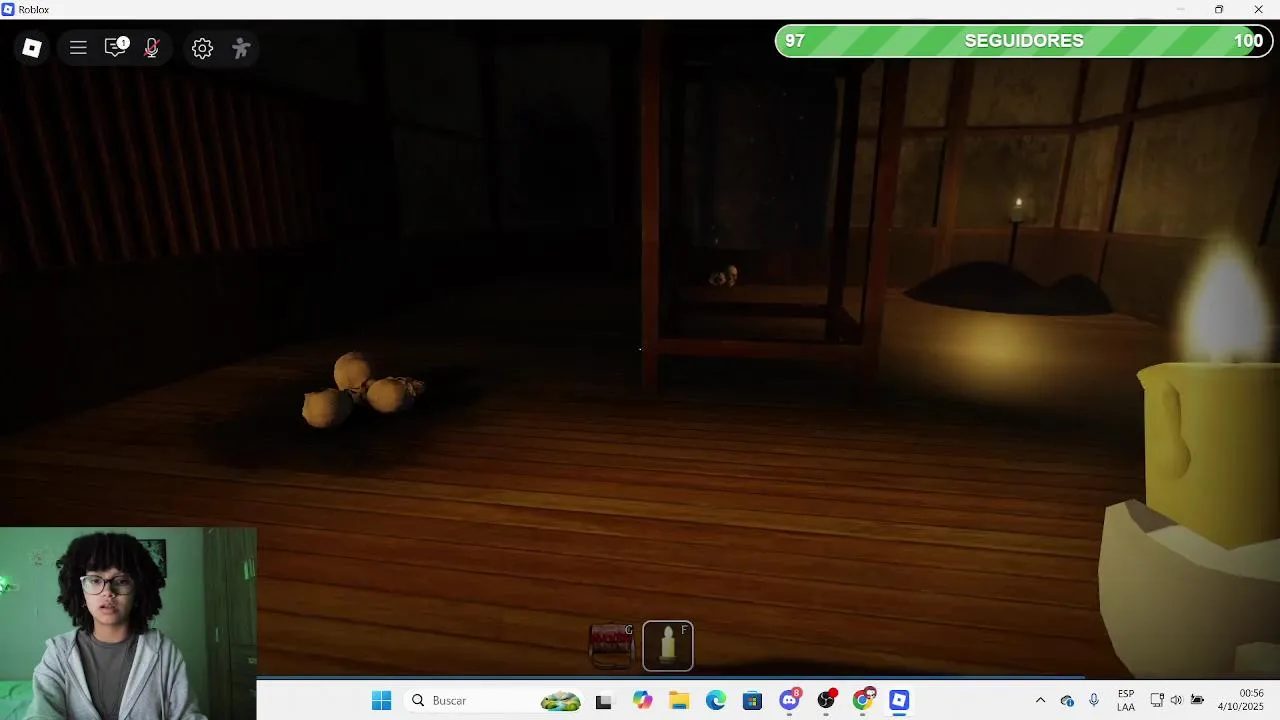Click the Seguidores follower goal bar
This screenshot has width=1280, height=720.
[1024, 41]
